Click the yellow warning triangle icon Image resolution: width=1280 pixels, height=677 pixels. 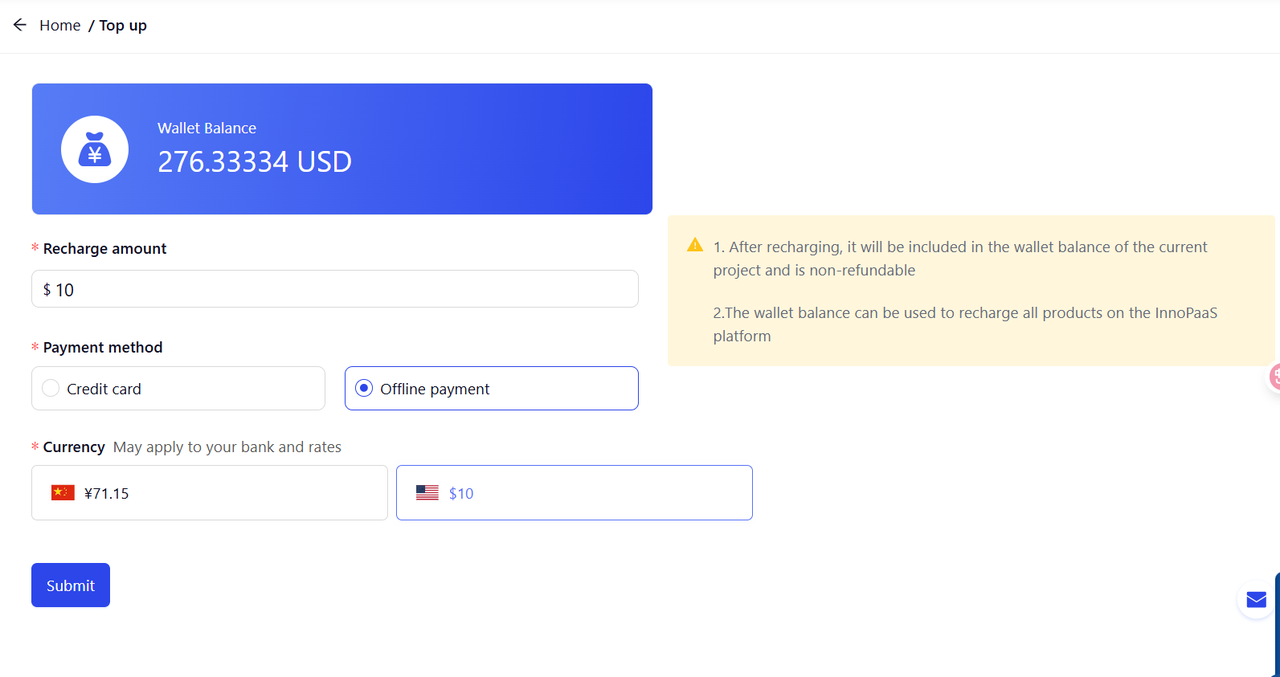point(695,245)
